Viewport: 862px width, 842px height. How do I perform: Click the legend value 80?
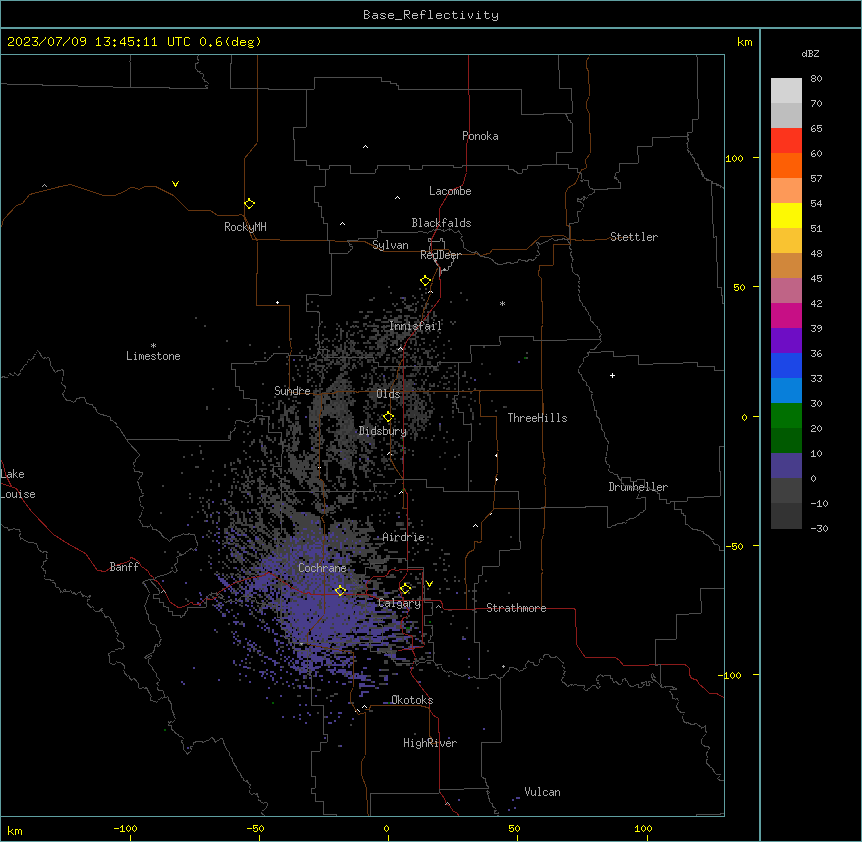pyautogui.click(x=816, y=79)
